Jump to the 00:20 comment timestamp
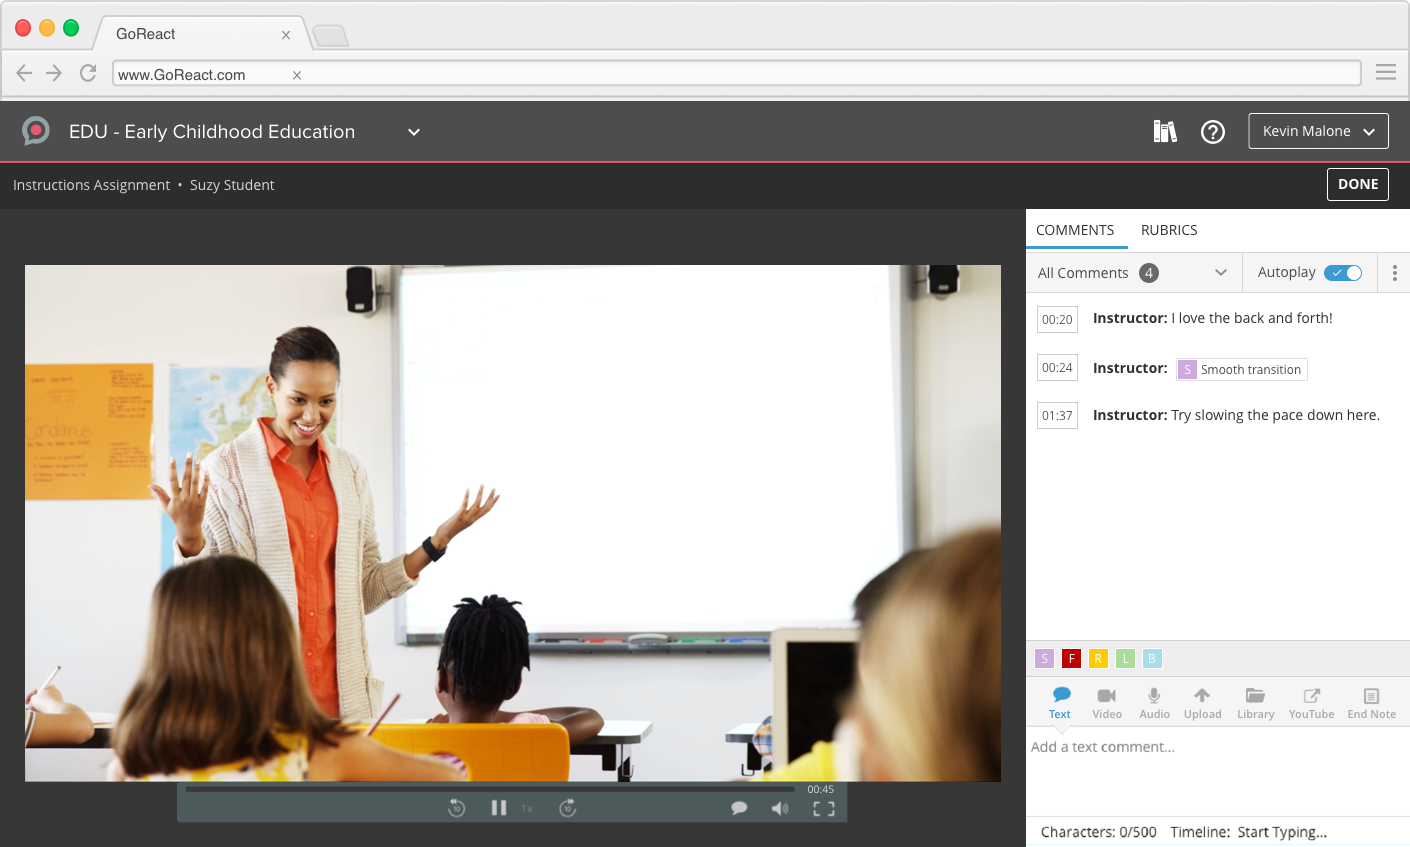 tap(1057, 320)
